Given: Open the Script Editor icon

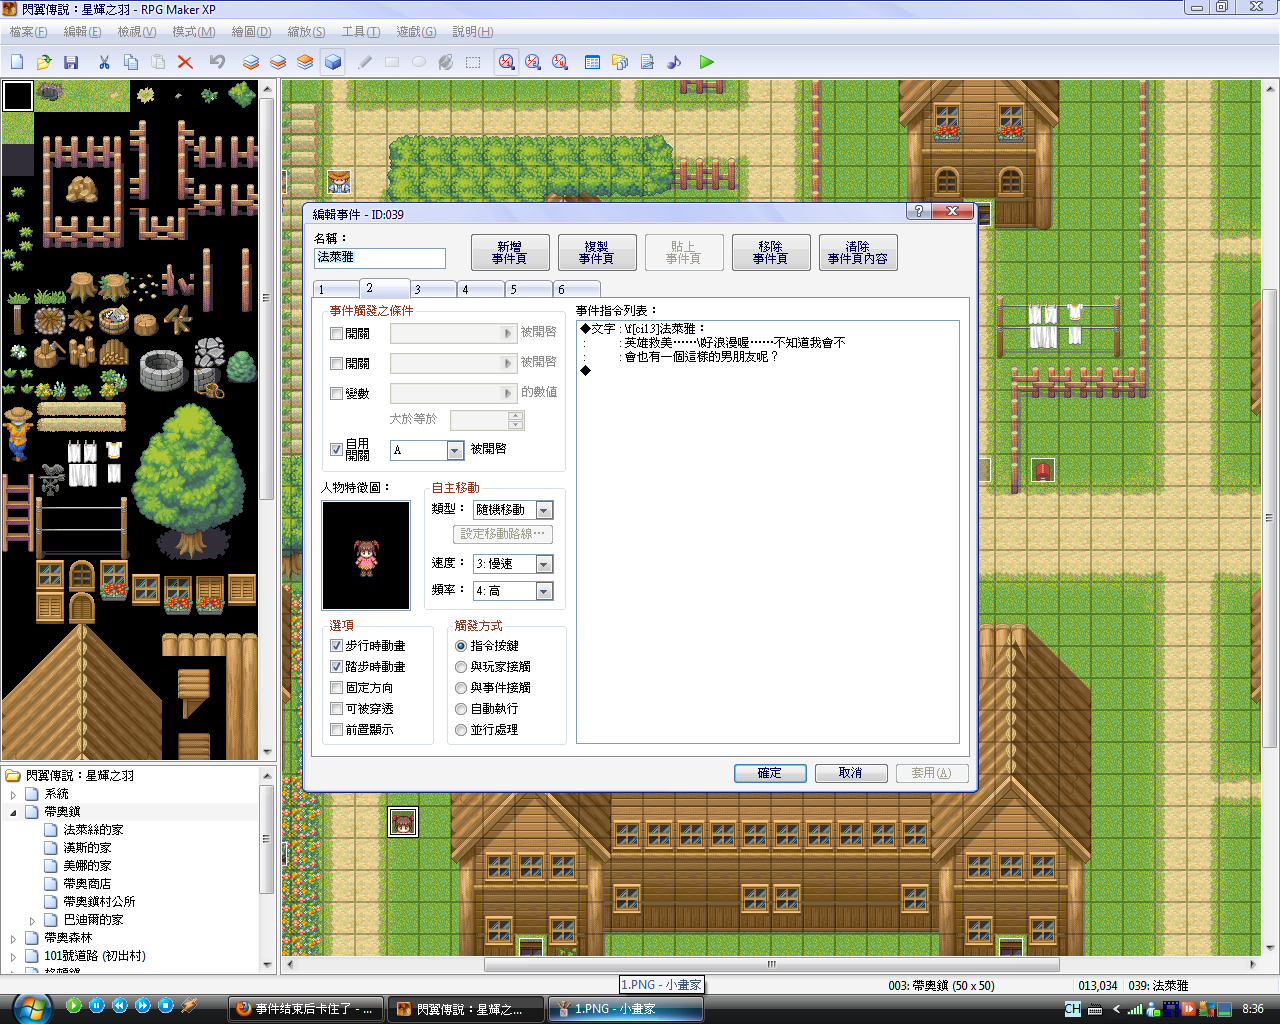Looking at the screenshot, I should [x=647, y=62].
